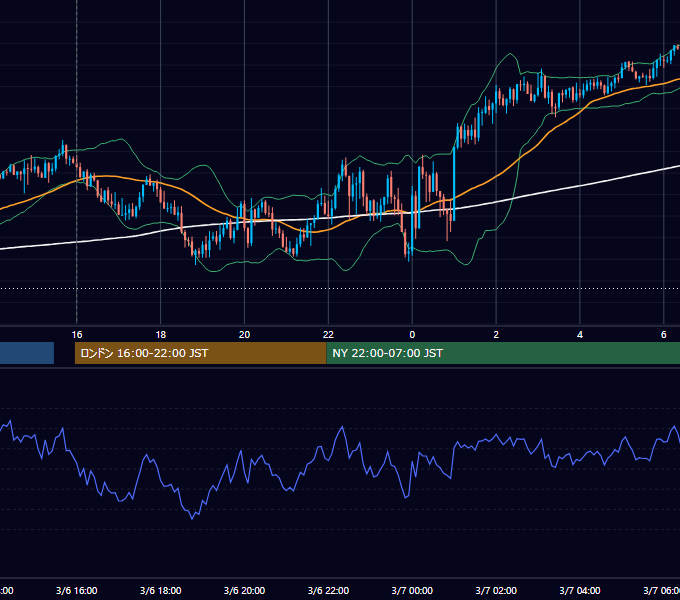The height and width of the screenshot is (600, 680).
Task: Click the 3/6 22:00 label on oscillator axis
Action: coord(328,590)
